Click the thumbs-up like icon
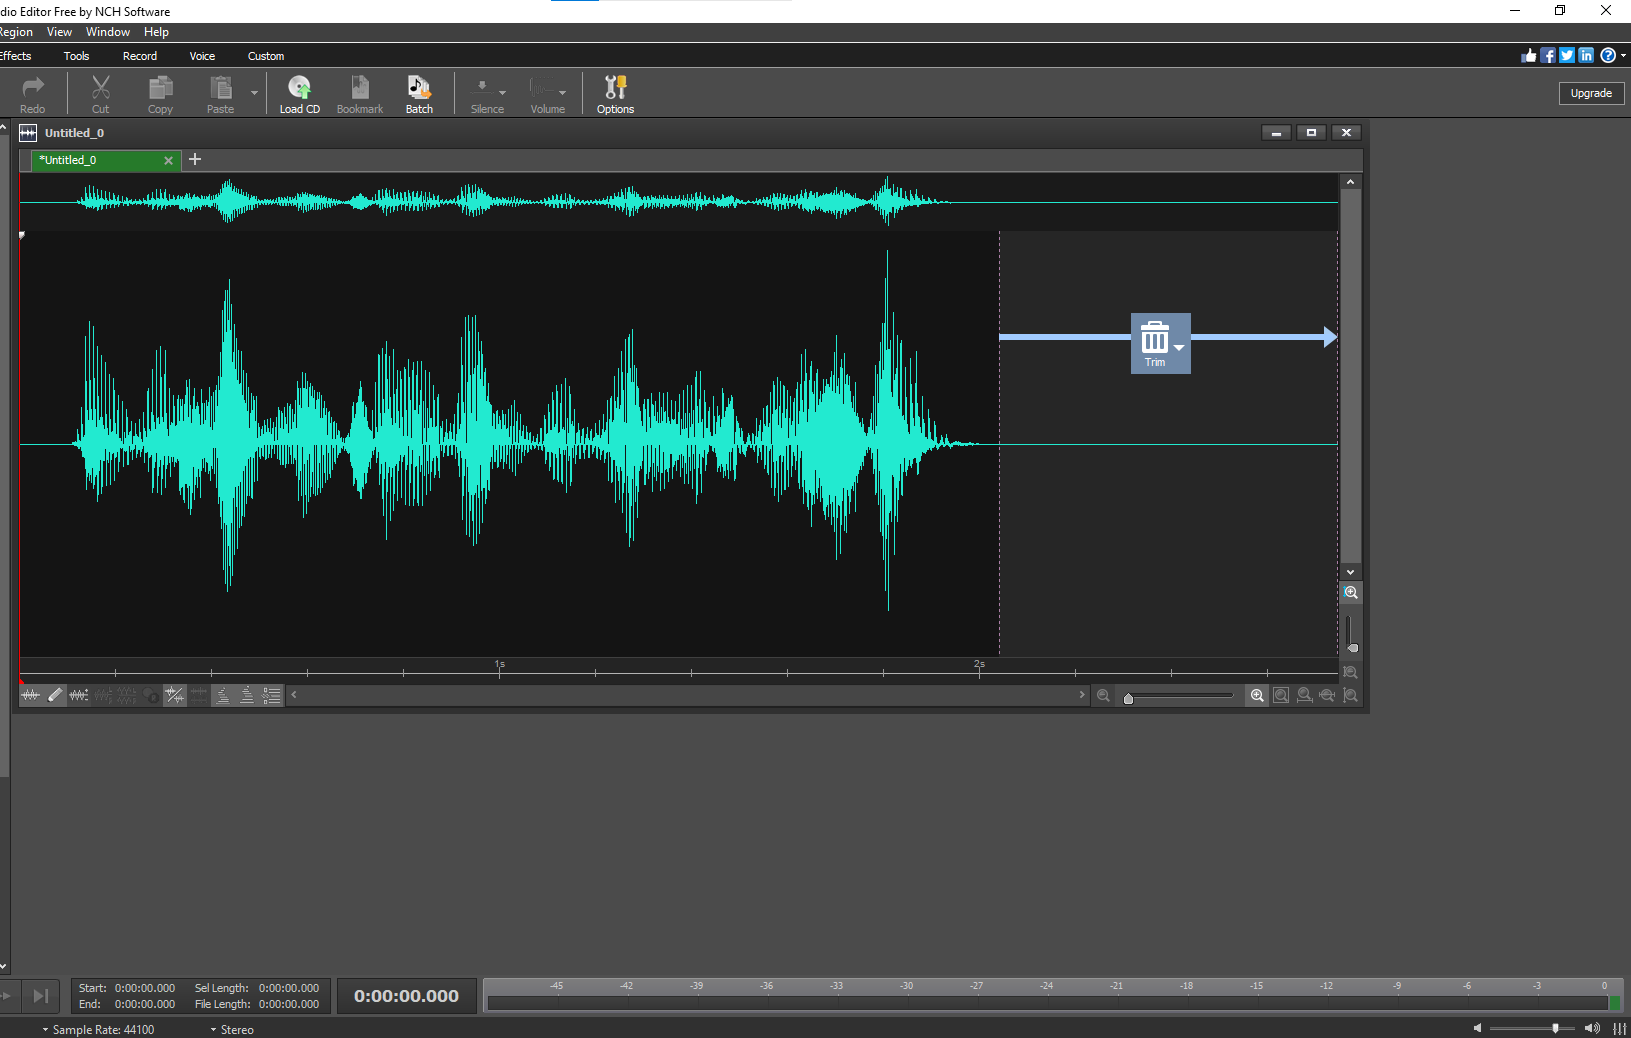The width and height of the screenshot is (1631, 1038). point(1529,56)
